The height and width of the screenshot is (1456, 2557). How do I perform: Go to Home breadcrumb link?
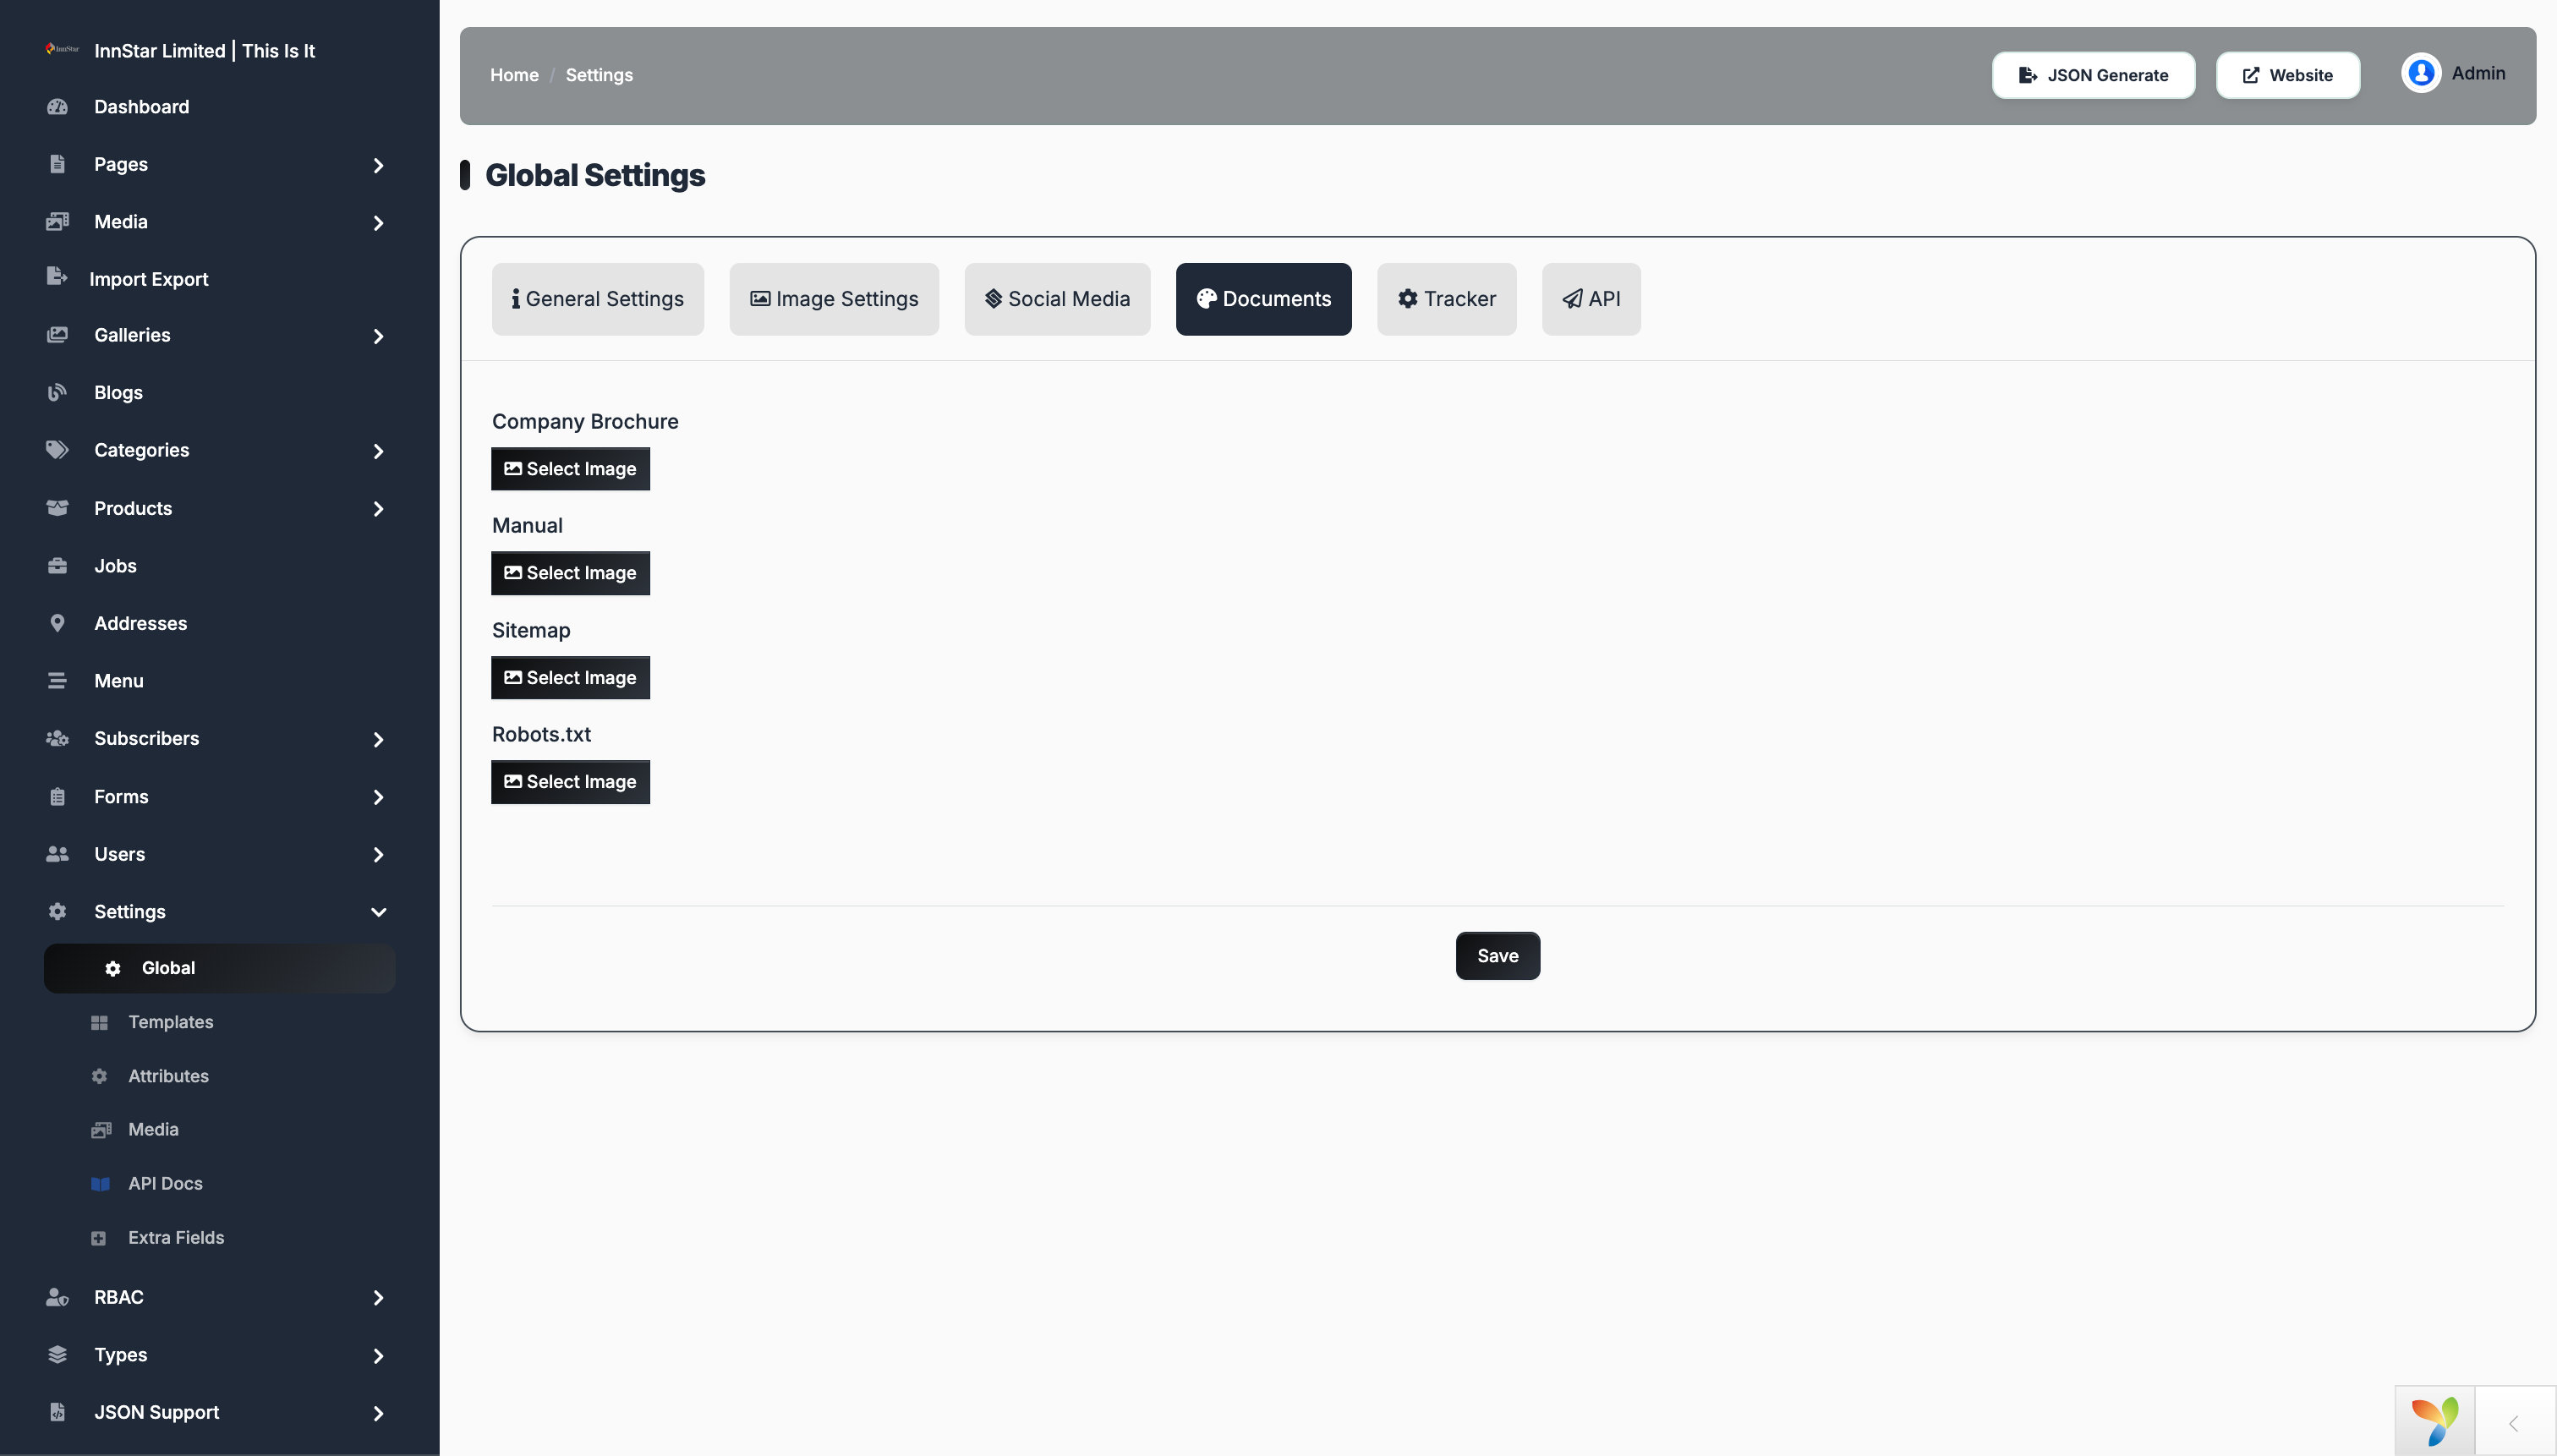(514, 75)
